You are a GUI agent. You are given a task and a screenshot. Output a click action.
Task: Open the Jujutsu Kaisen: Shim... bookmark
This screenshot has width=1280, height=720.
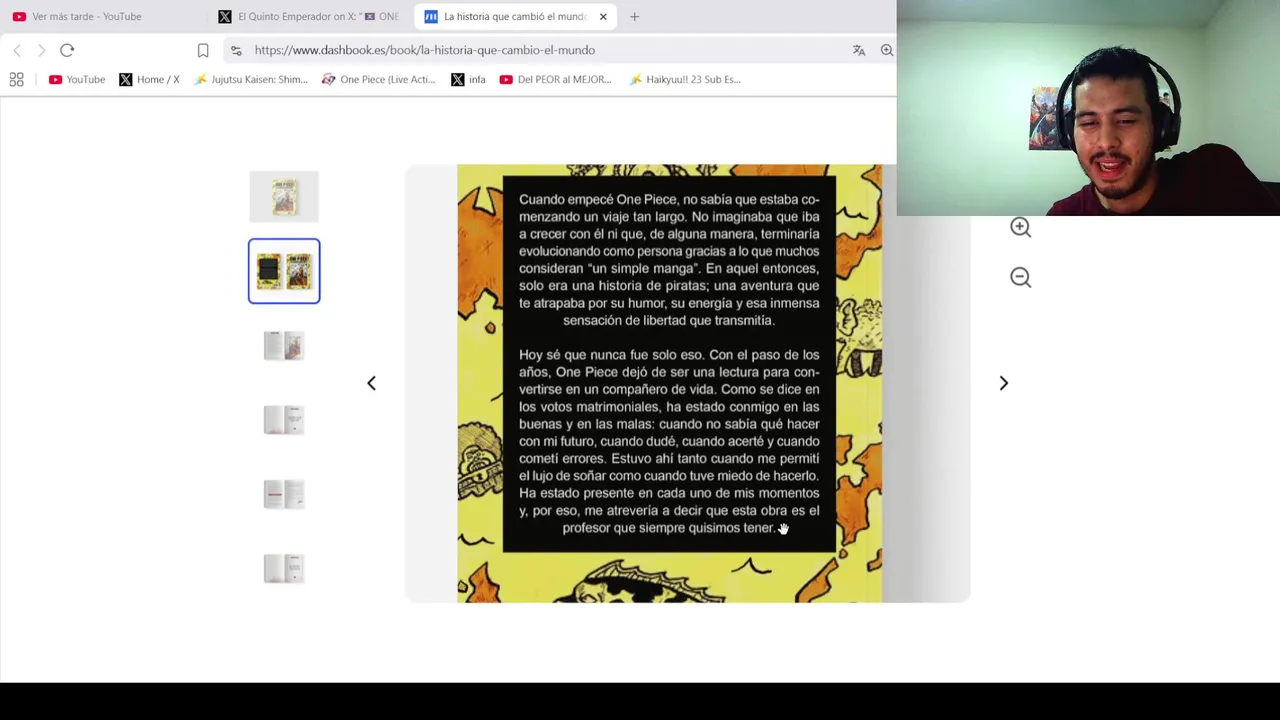click(x=251, y=79)
